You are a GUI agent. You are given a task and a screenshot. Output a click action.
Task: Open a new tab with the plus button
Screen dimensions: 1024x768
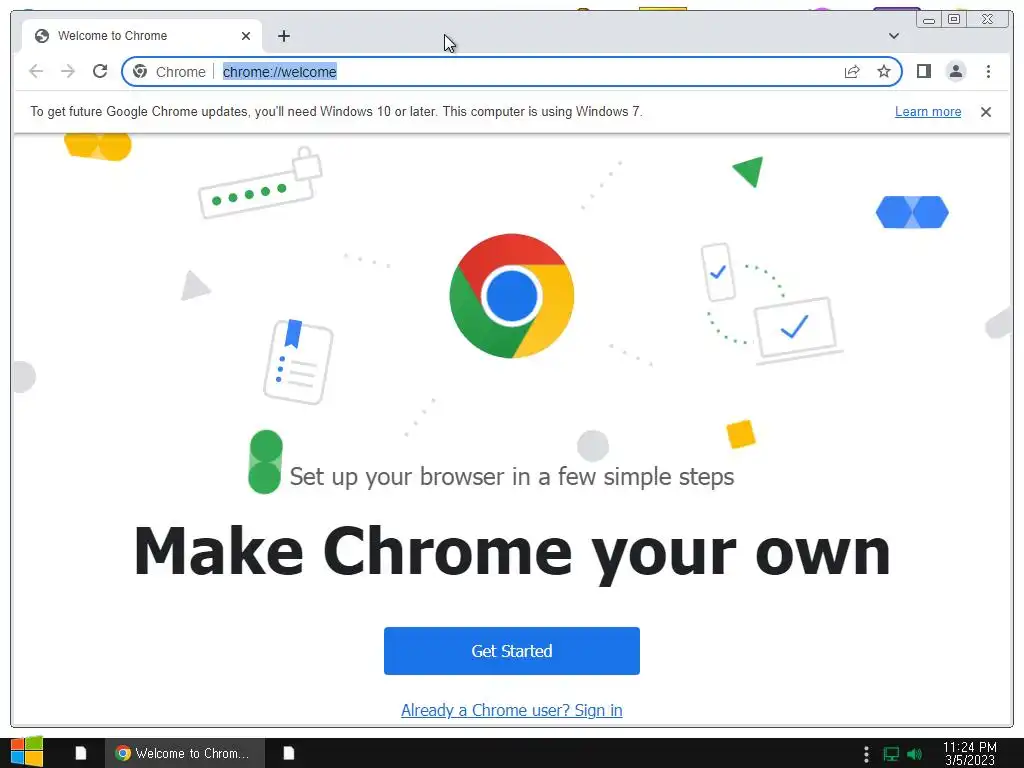283,36
